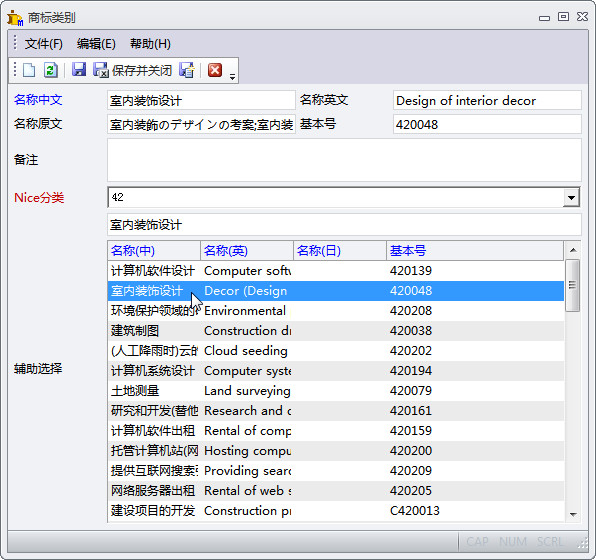Click the 保存并关闭 button label
This screenshot has height=560, width=596.
click(142, 71)
